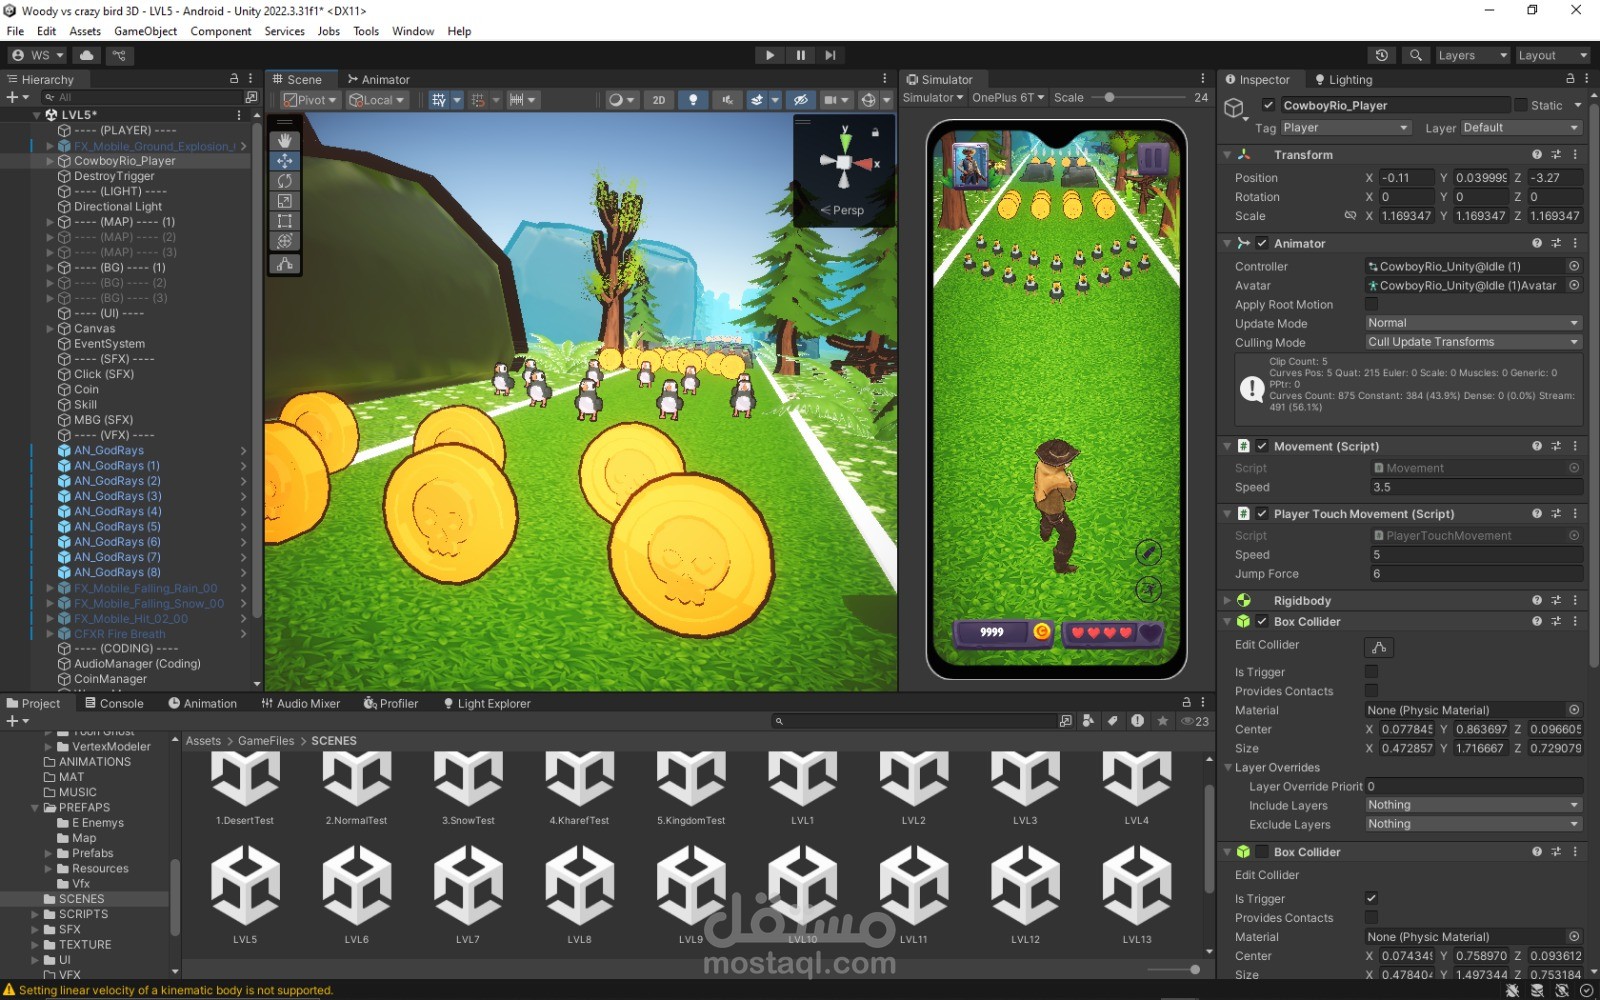The image size is (1600, 1000).
Task: Toggle first Box Collider Is Trigger checkbox
Action: [x=1371, y=672]
